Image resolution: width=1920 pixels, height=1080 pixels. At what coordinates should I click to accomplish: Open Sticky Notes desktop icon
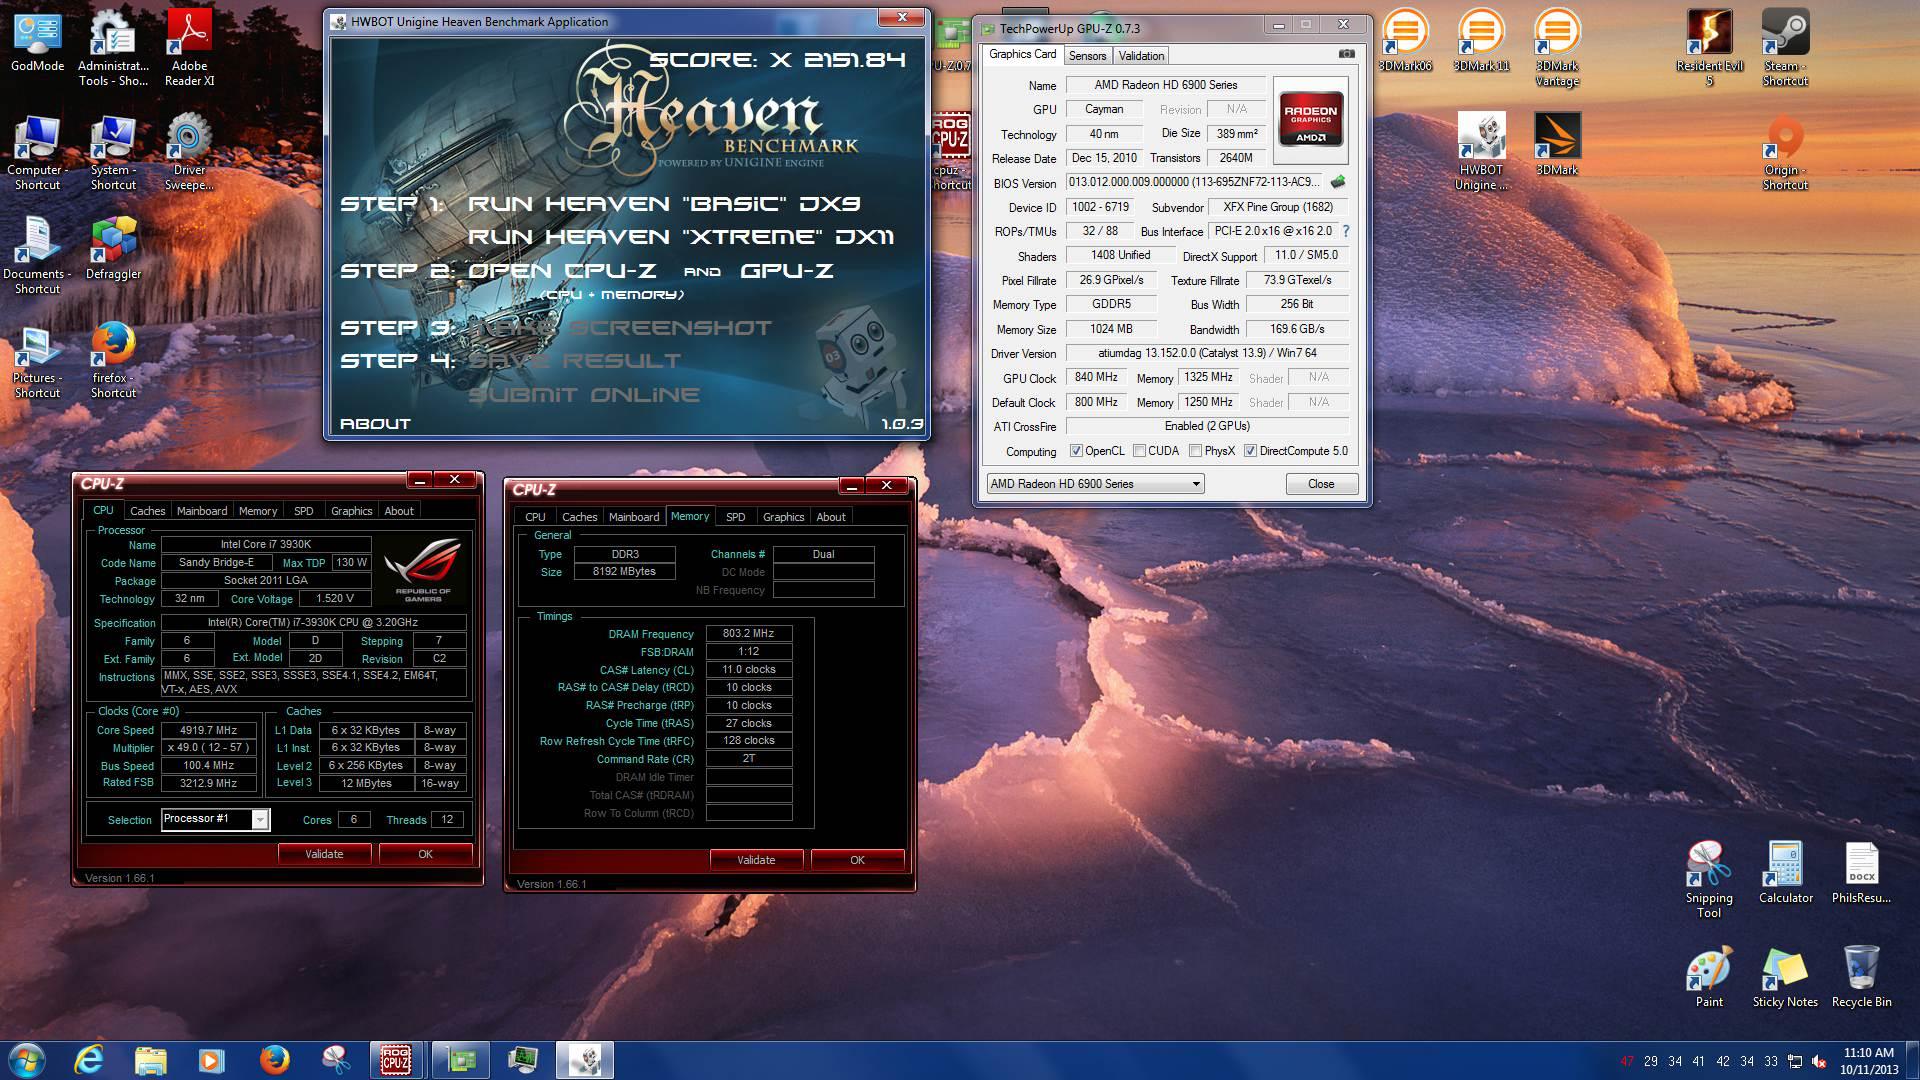coord(1785,977)
